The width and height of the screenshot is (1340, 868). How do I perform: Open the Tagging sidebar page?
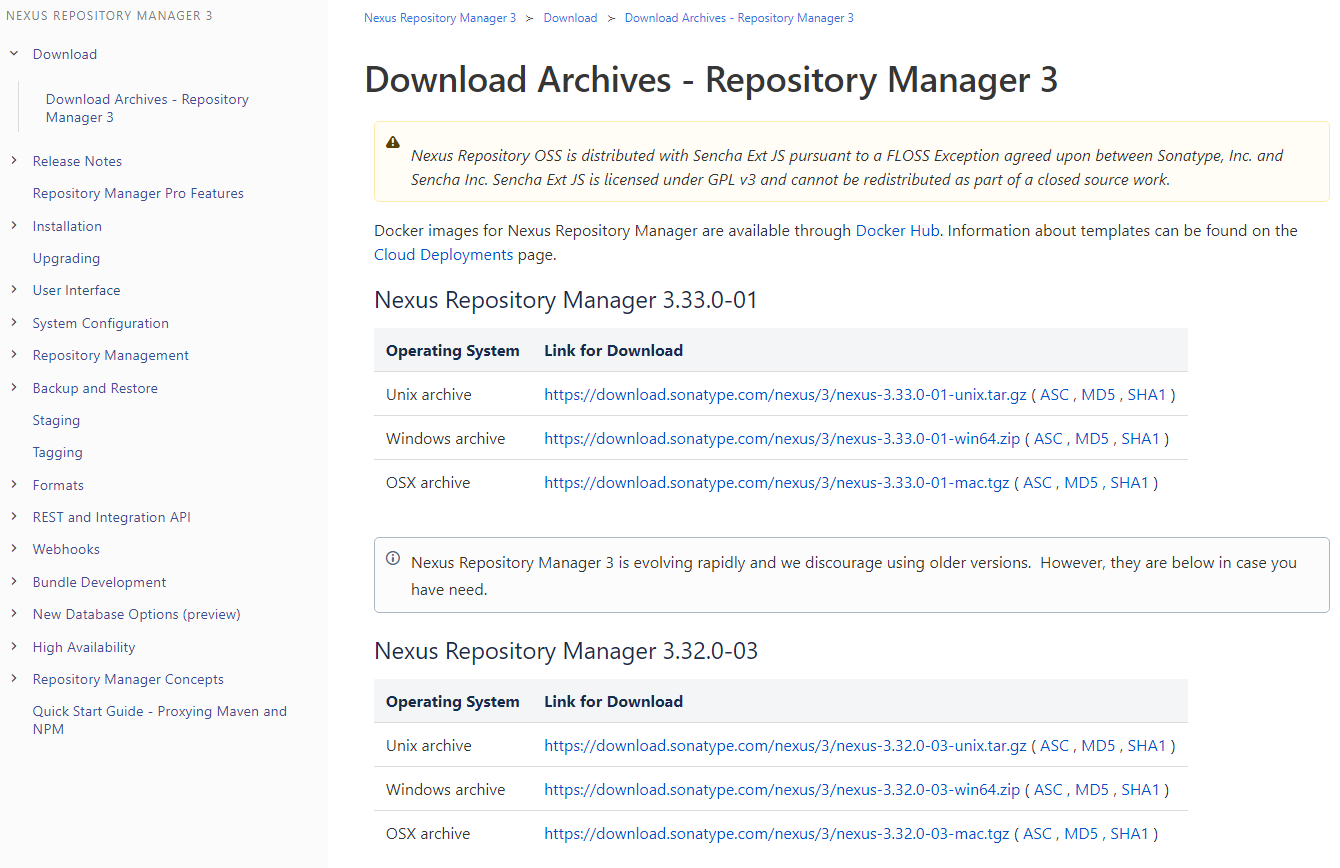click(57, 452)
